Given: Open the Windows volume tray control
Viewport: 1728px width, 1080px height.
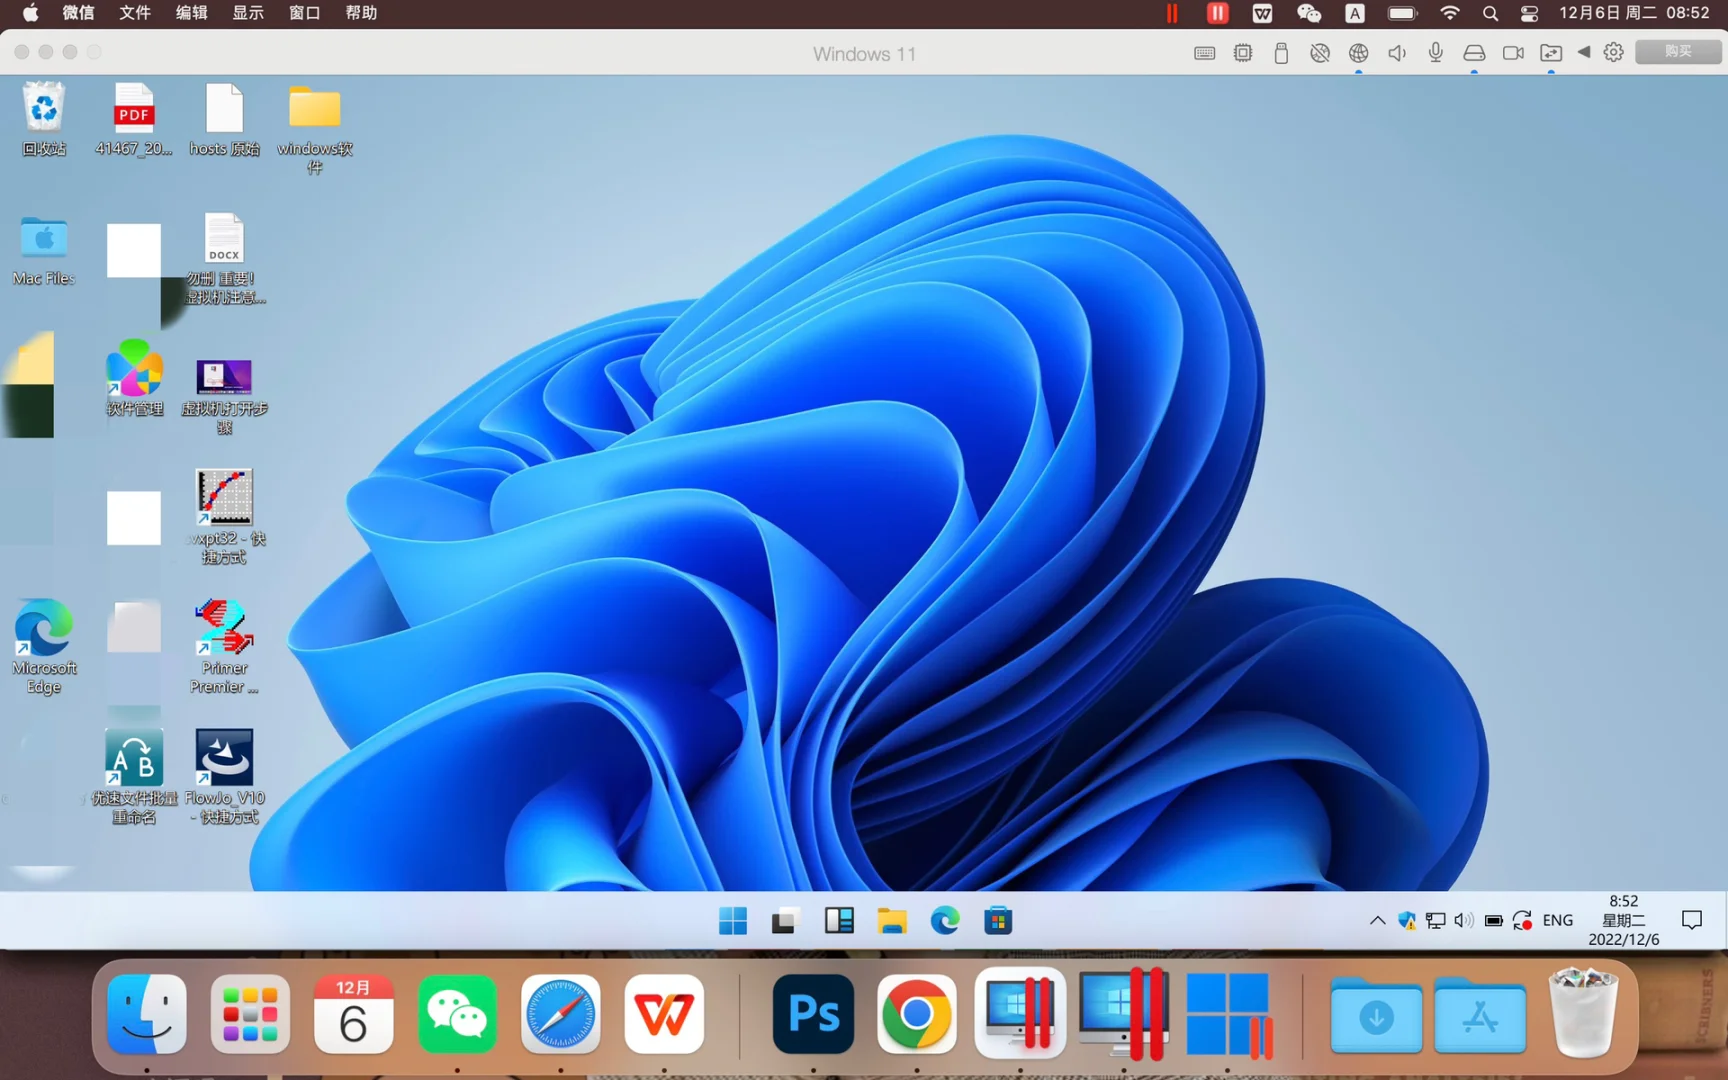Looking at the screenshot, I should pyautogui.click(x=1464, y=921).
